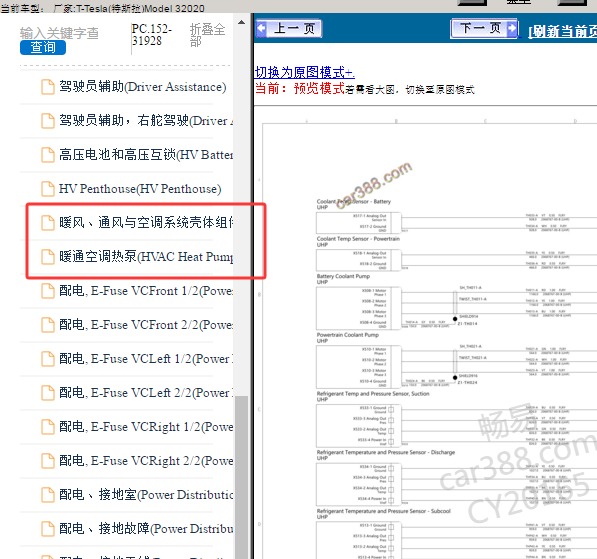Click the 刷新当前页 refresh link
597x559 pixels.
tap(562, 31)
